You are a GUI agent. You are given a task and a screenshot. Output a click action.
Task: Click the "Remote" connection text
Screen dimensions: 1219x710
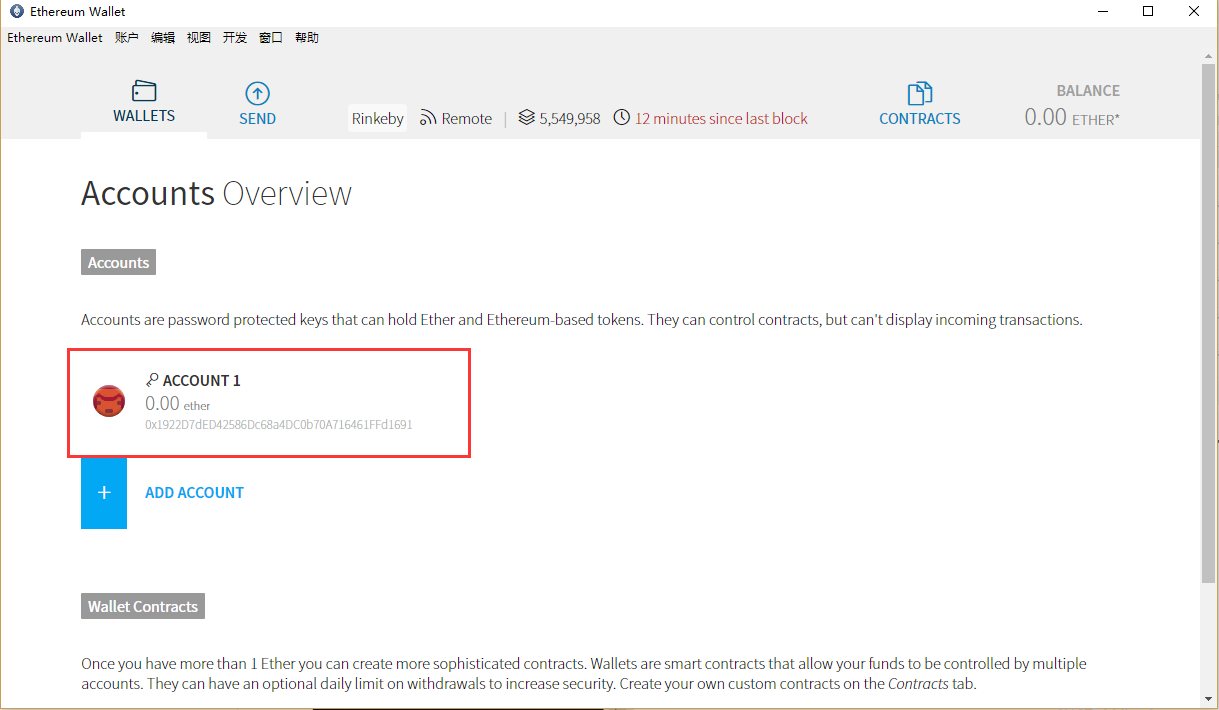pos(467,118)
